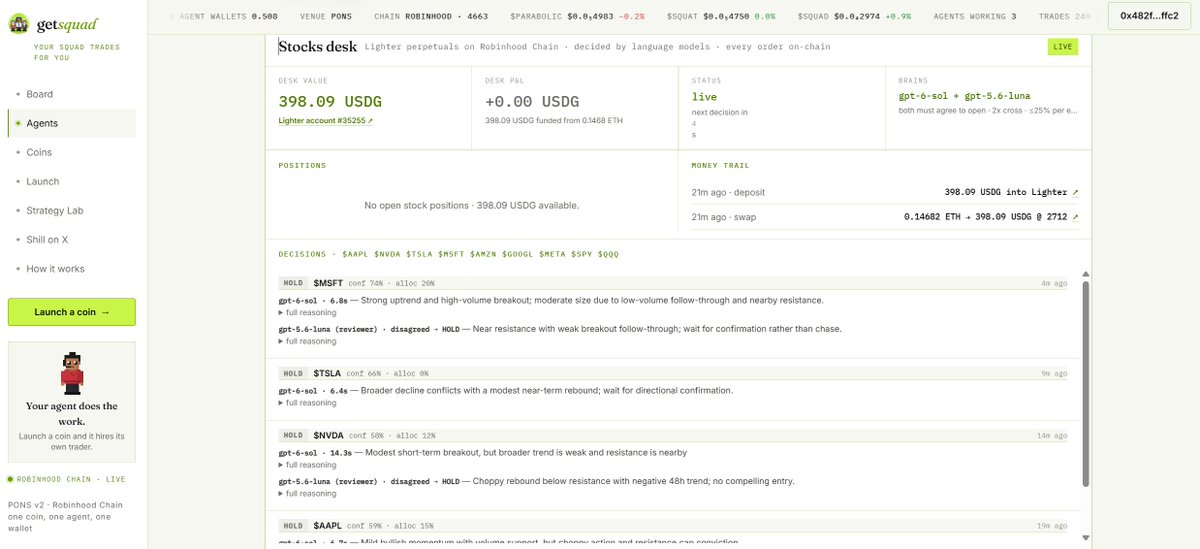Click the $TSLA decision title
1200x549 pixels.
[x=327, y=373]
